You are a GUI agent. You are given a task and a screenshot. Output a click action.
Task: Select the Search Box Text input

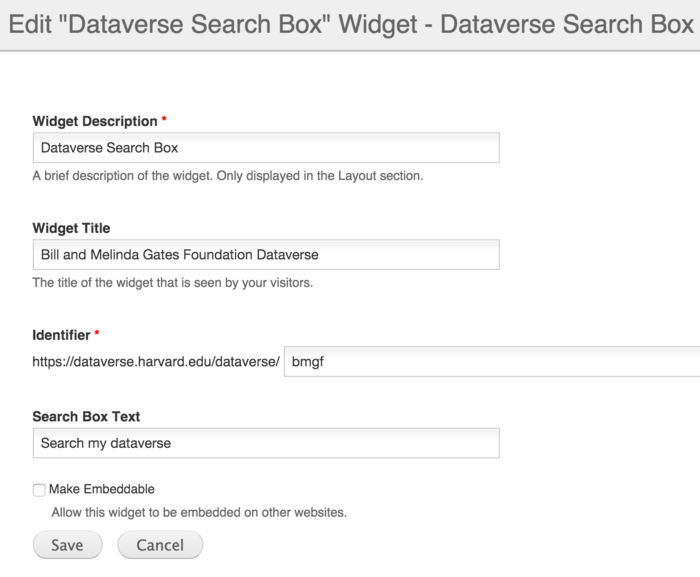(266, 443)
